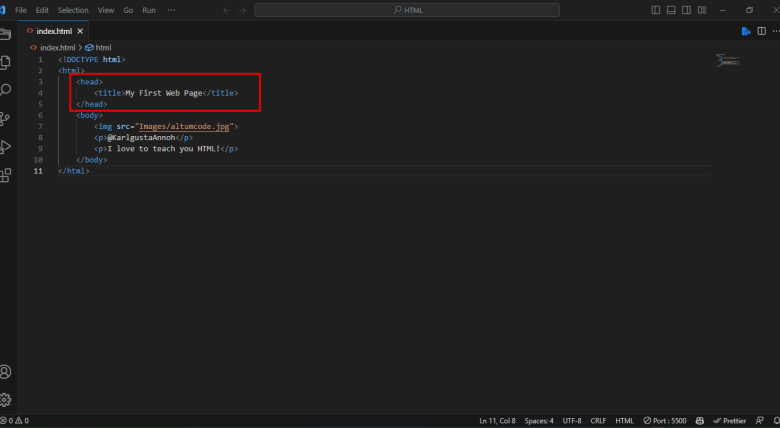Open the File menu
This screenshot has height=428, width=780.
click(21, 10)
